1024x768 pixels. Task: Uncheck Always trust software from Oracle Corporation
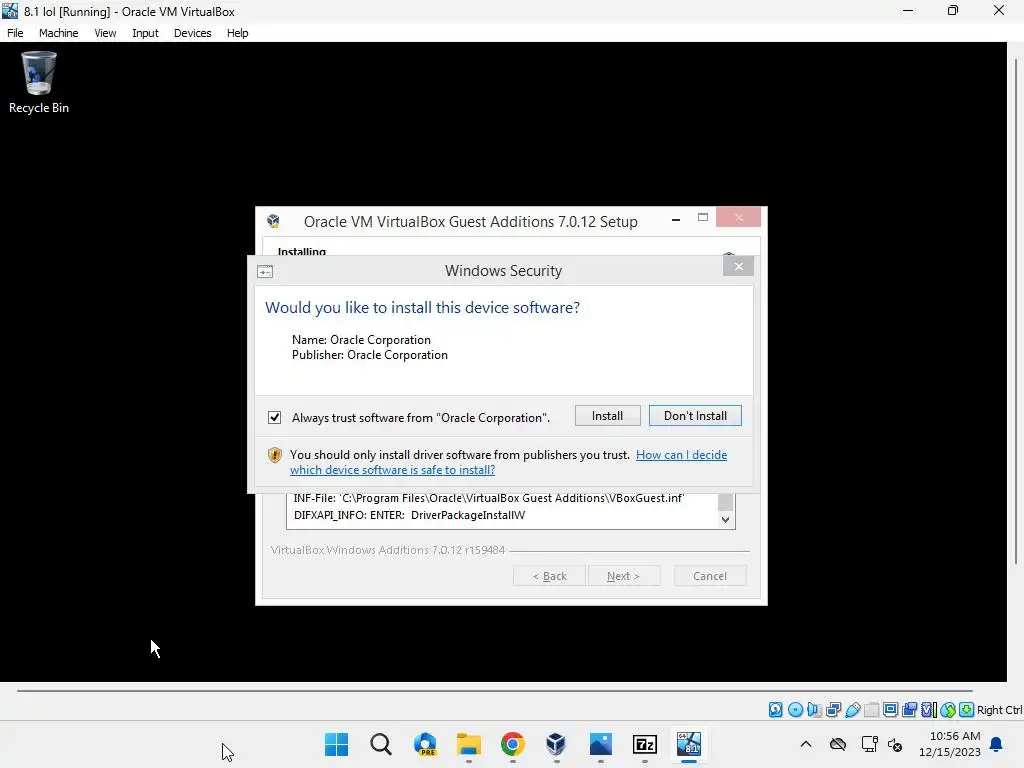[274, 417]
